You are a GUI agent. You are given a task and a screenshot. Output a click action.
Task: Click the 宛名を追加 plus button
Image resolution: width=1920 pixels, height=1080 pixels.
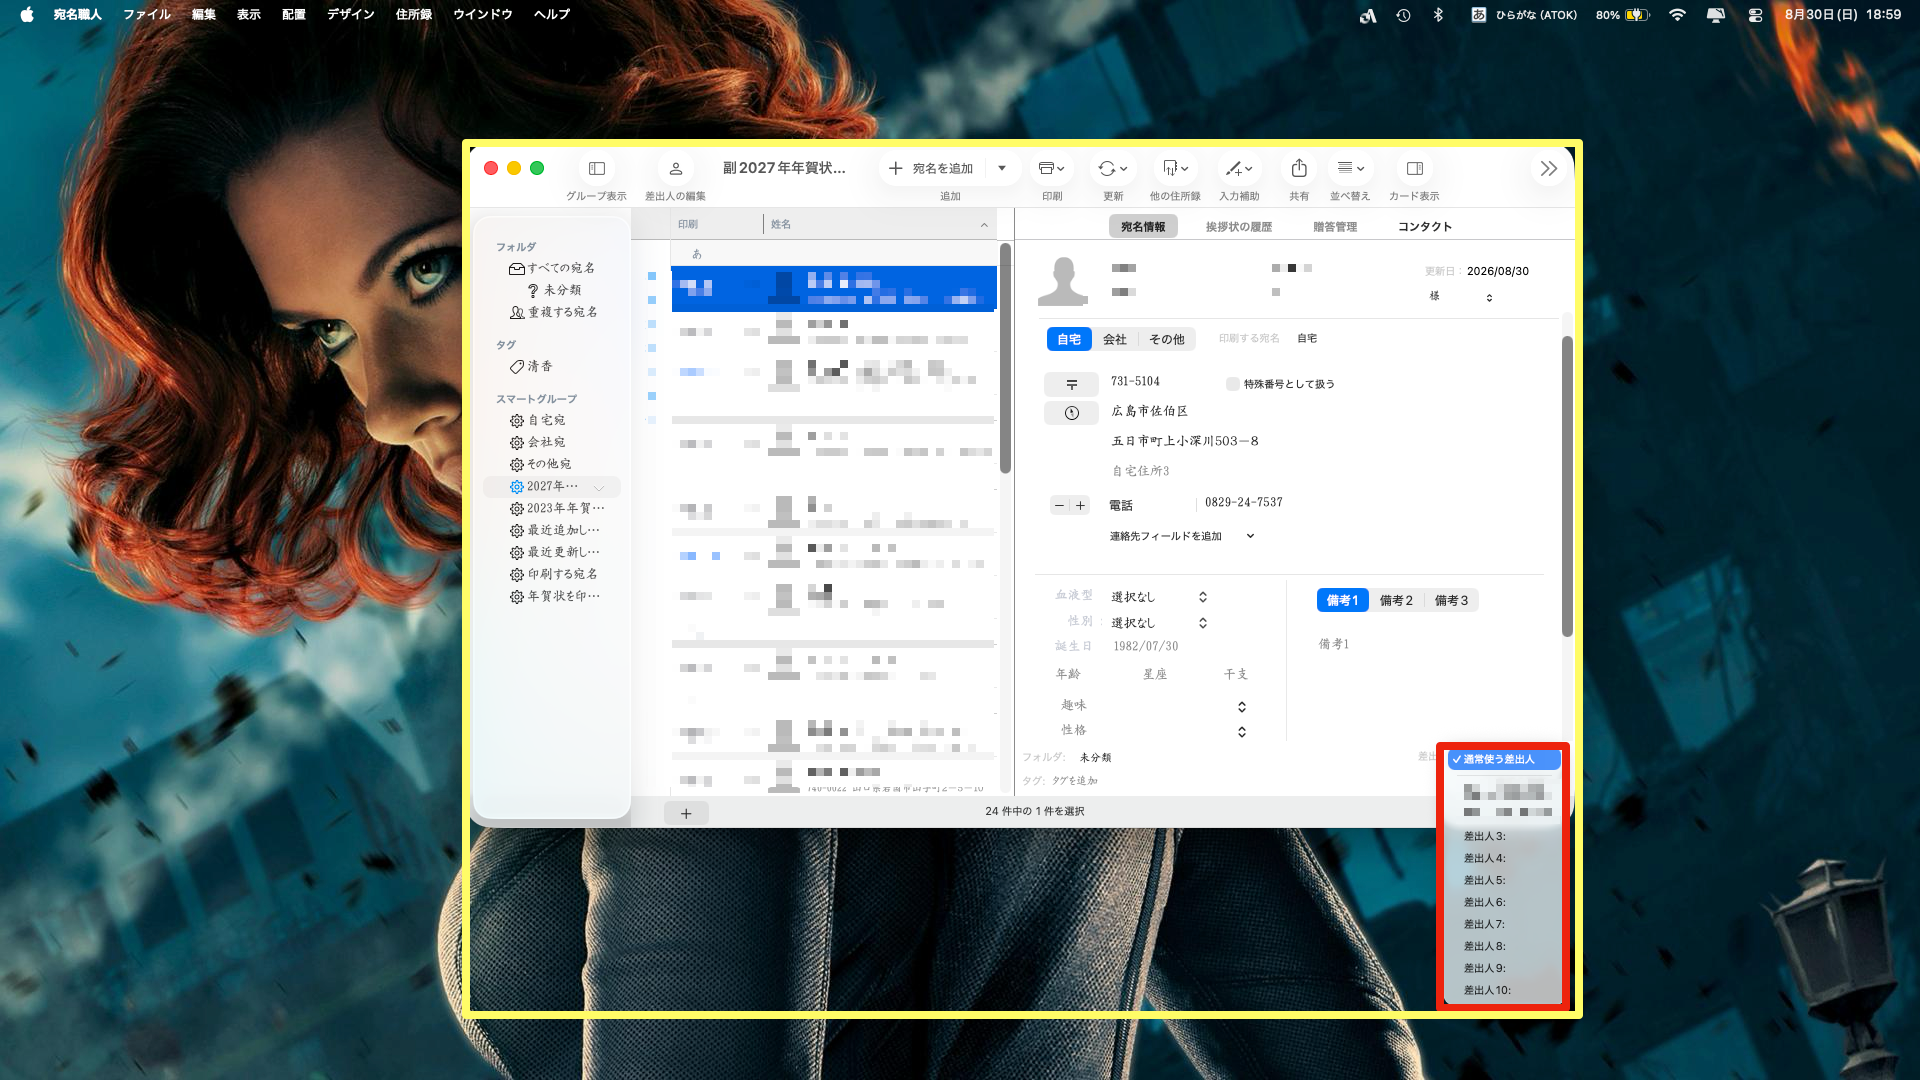pos(931,168)
